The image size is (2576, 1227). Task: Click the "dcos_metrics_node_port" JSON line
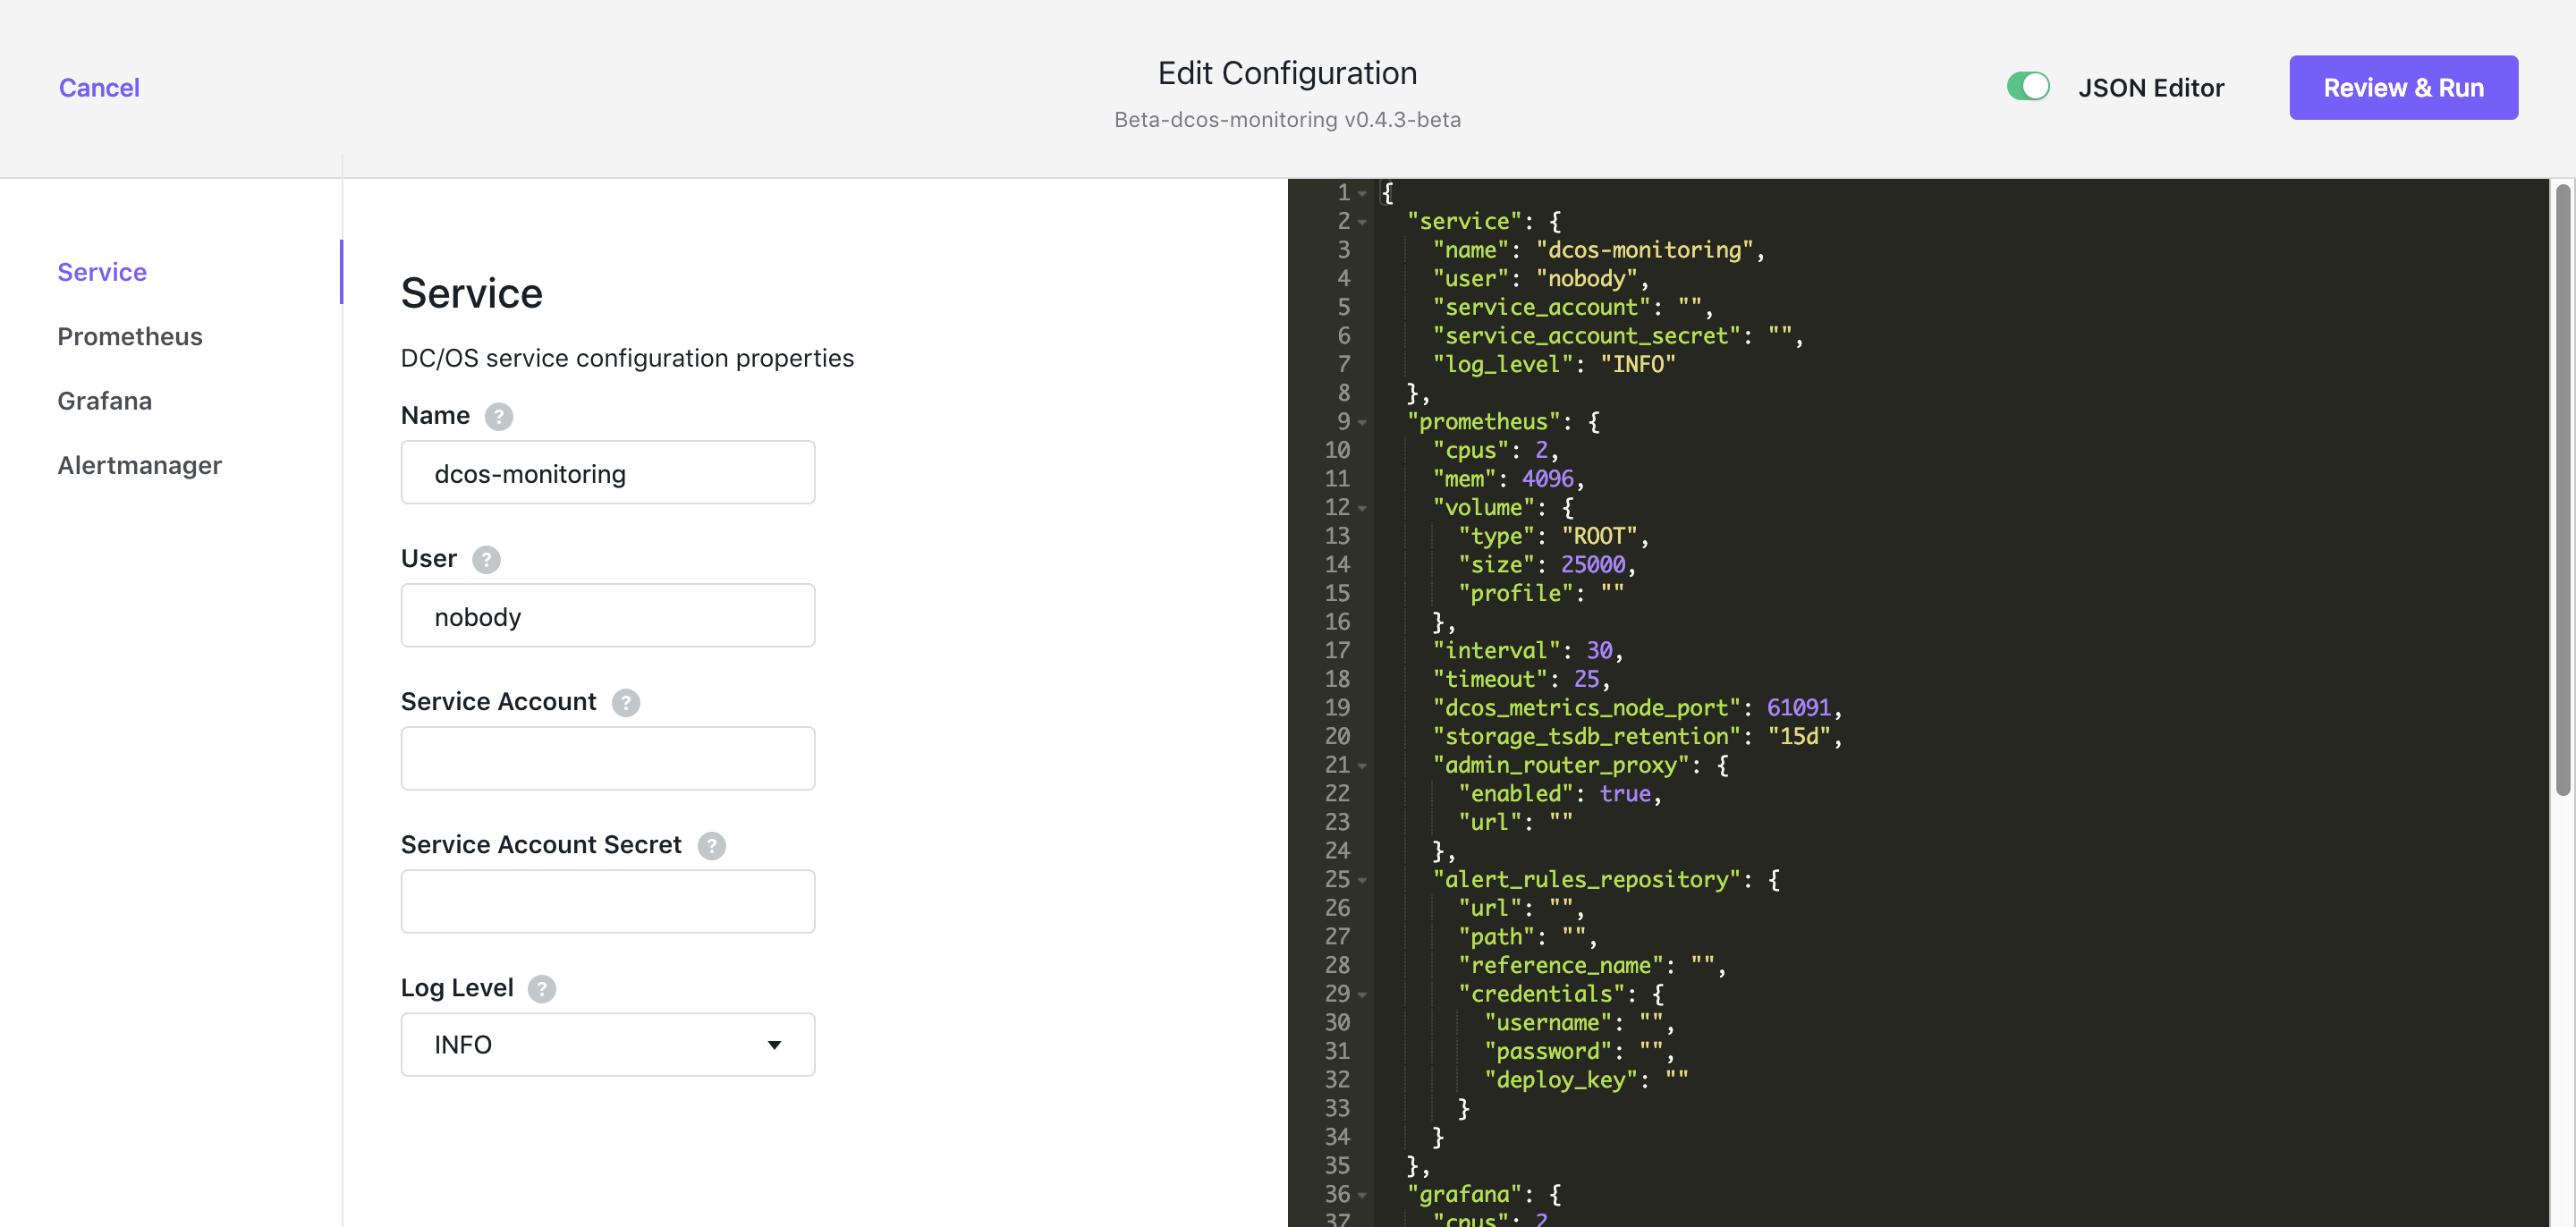[x=1636, y=707]
